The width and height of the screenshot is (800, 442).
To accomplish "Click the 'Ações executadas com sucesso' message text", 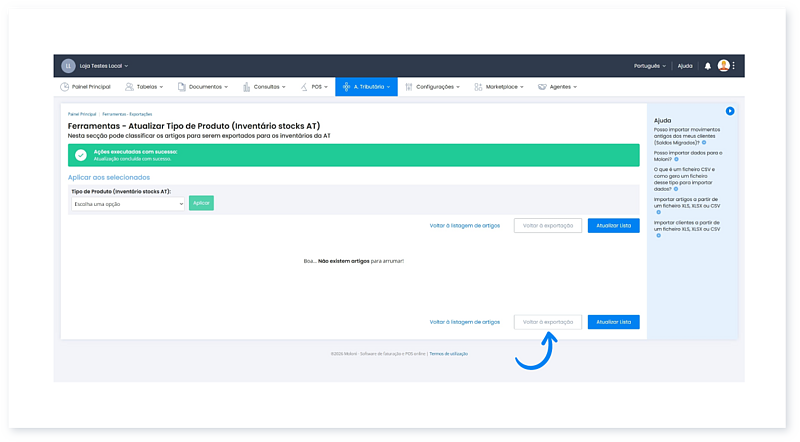I will [x=135, y=152].
